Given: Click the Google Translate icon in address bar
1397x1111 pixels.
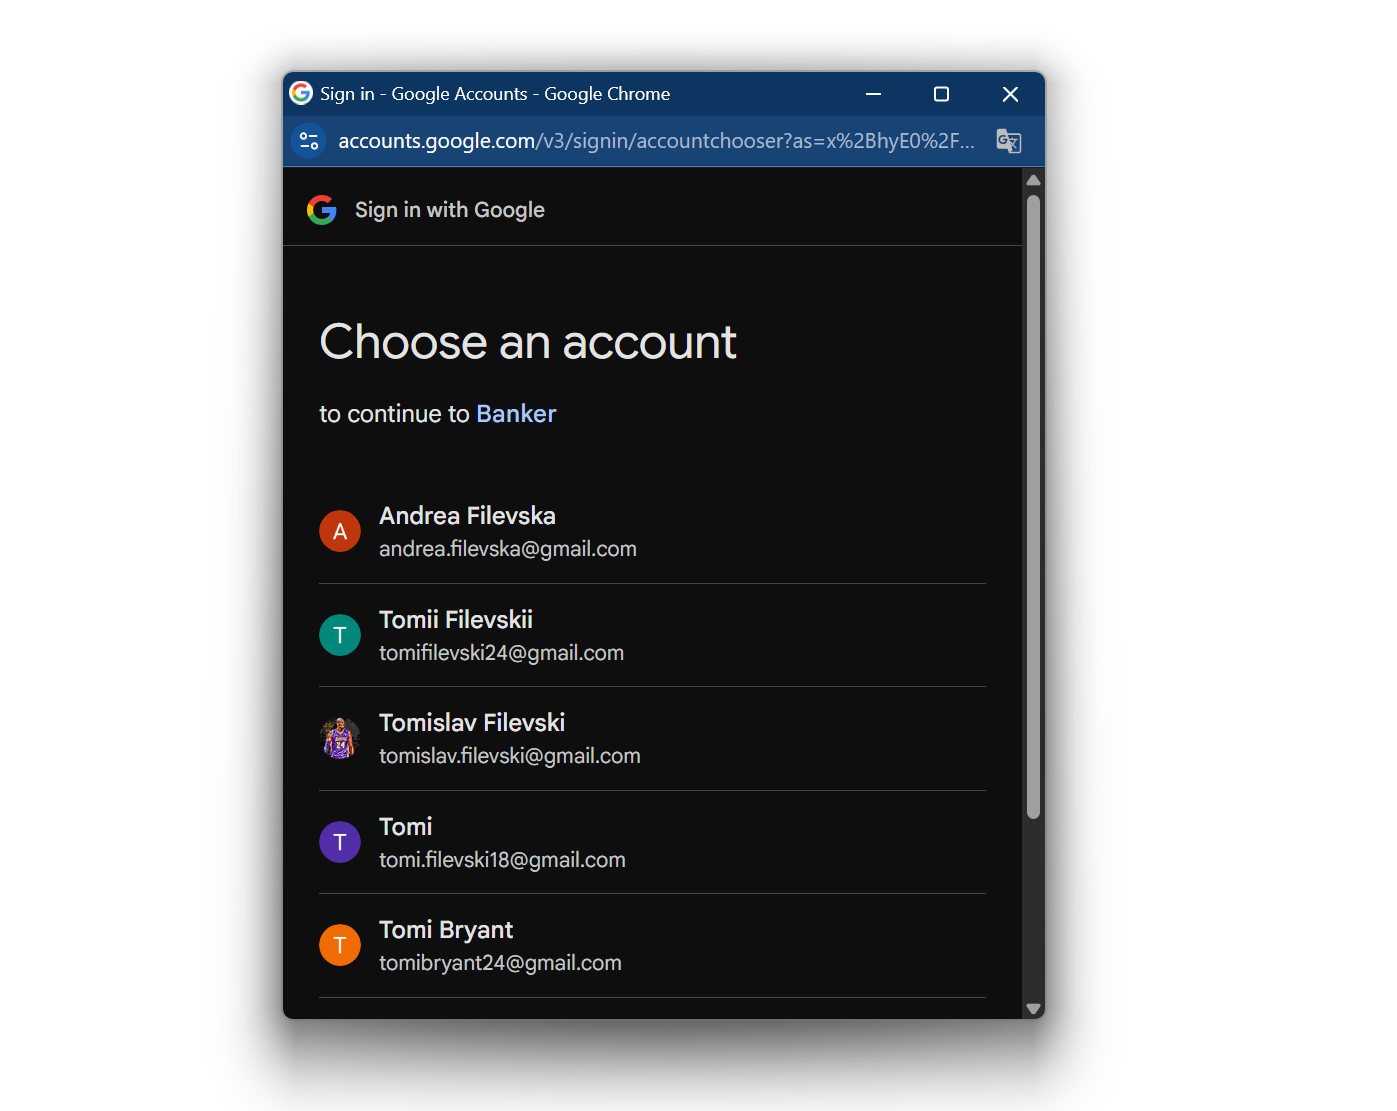Looking at the screenshot, I should coord(1008,141).
